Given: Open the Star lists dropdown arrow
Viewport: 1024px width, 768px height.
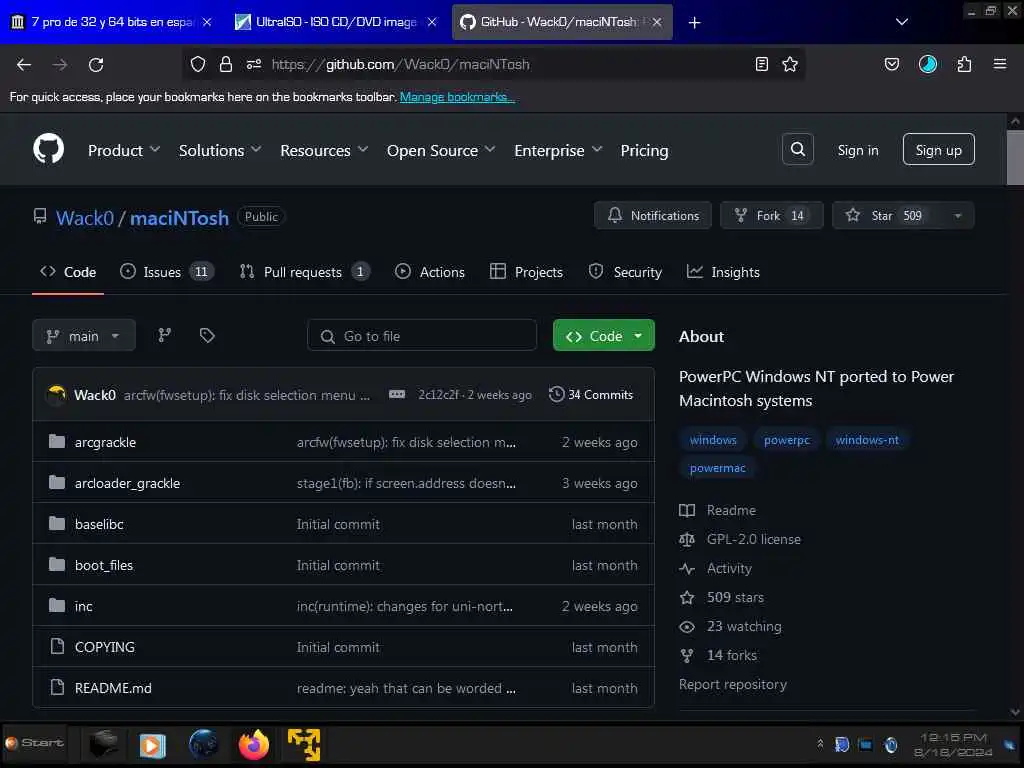Looking at the screenshot, I should click(957, 216).
